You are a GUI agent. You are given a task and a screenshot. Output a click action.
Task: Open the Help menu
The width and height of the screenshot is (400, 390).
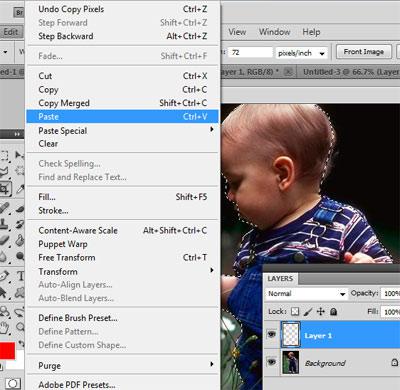click(311, 32)
